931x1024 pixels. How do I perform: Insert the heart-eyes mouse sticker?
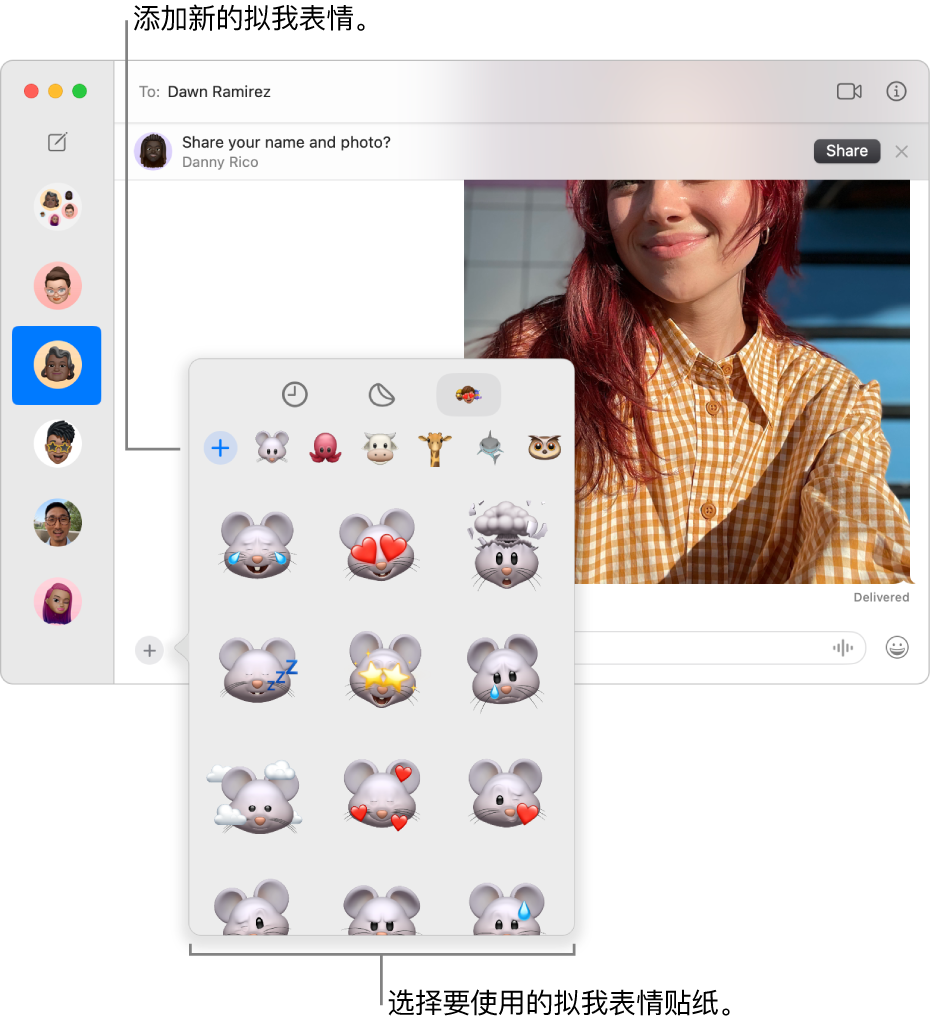pyautogui.click(x=379, y=545)
